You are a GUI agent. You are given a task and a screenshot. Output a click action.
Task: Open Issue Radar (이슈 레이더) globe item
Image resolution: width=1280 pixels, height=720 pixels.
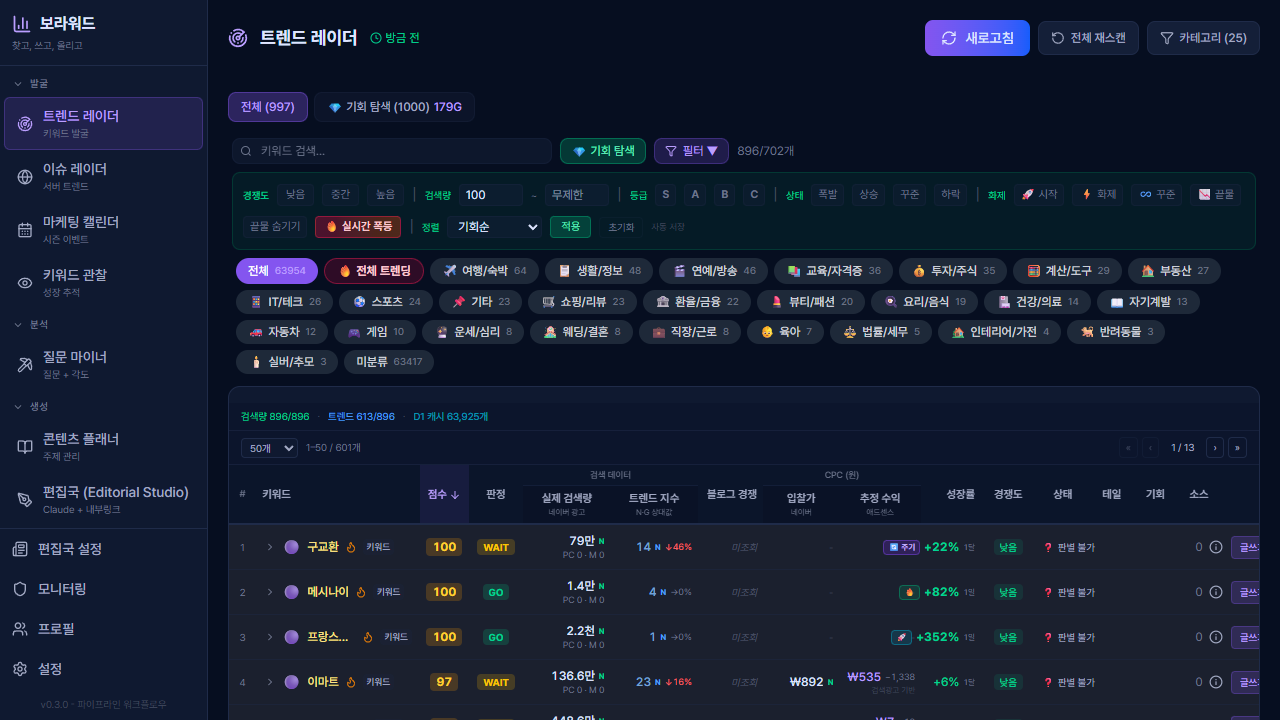[103, 176]
